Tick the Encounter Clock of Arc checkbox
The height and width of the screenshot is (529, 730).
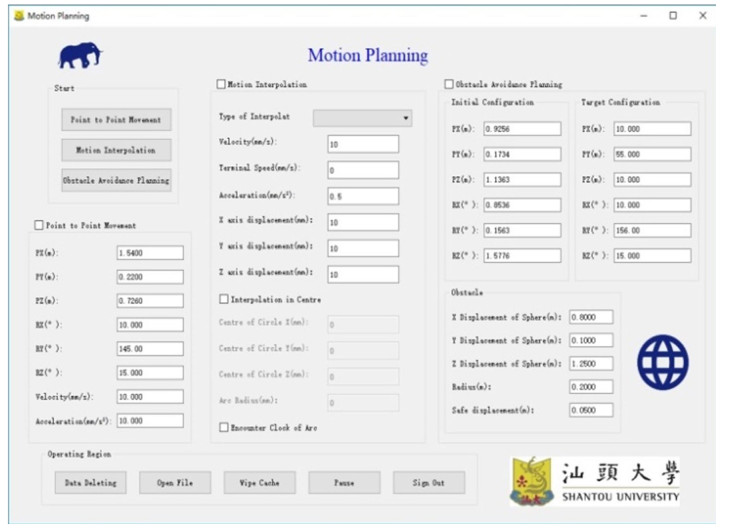coord(224,427)
